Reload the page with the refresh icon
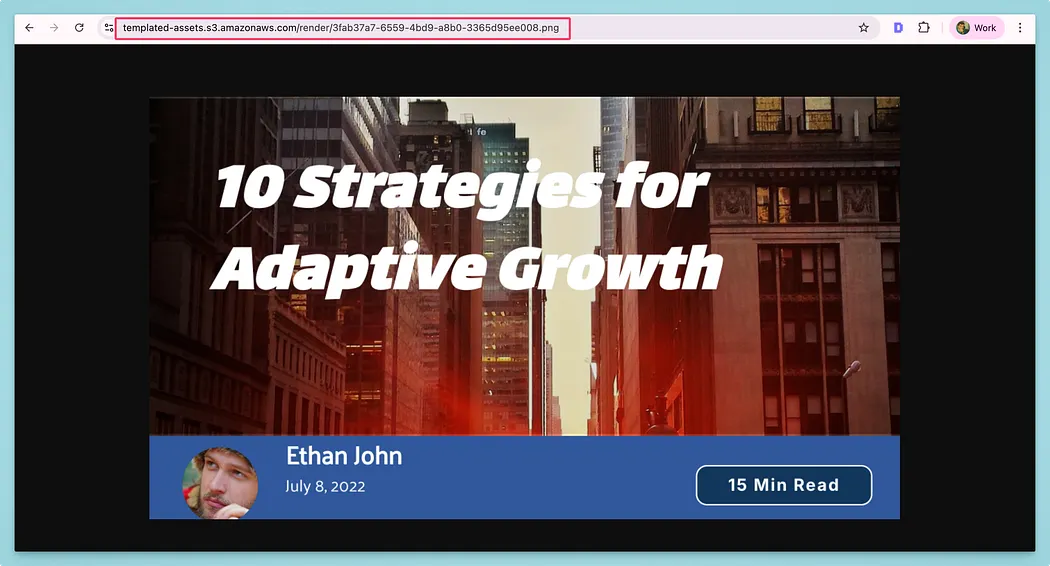This screenshot has width=1050, height=566. (79, 27)
